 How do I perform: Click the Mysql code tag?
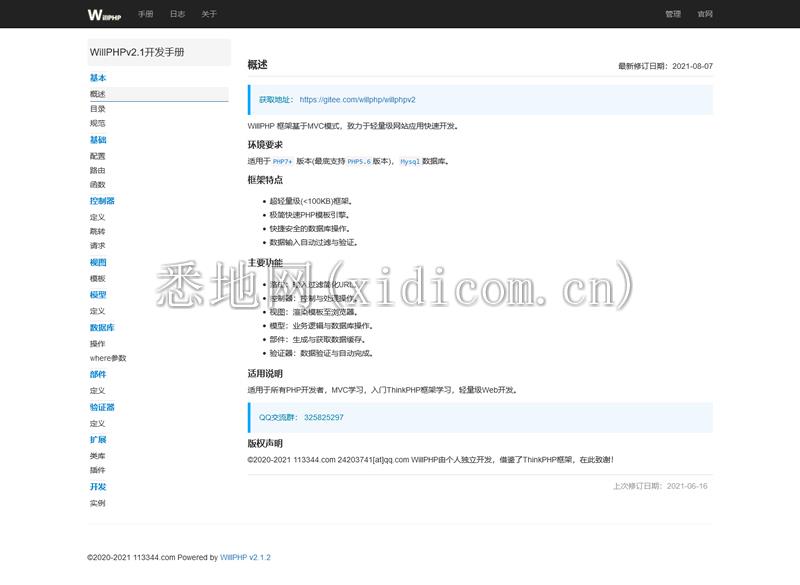coord(410,162)
